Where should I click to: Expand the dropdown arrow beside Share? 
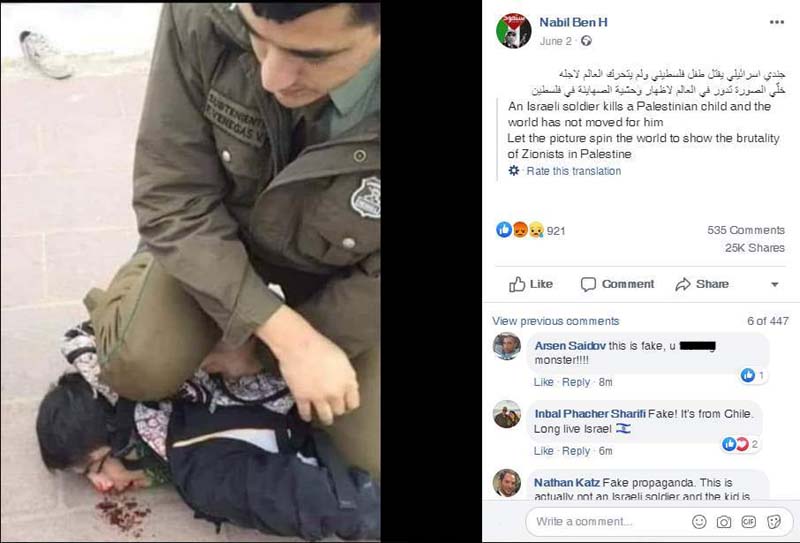(x=774, y=284)
